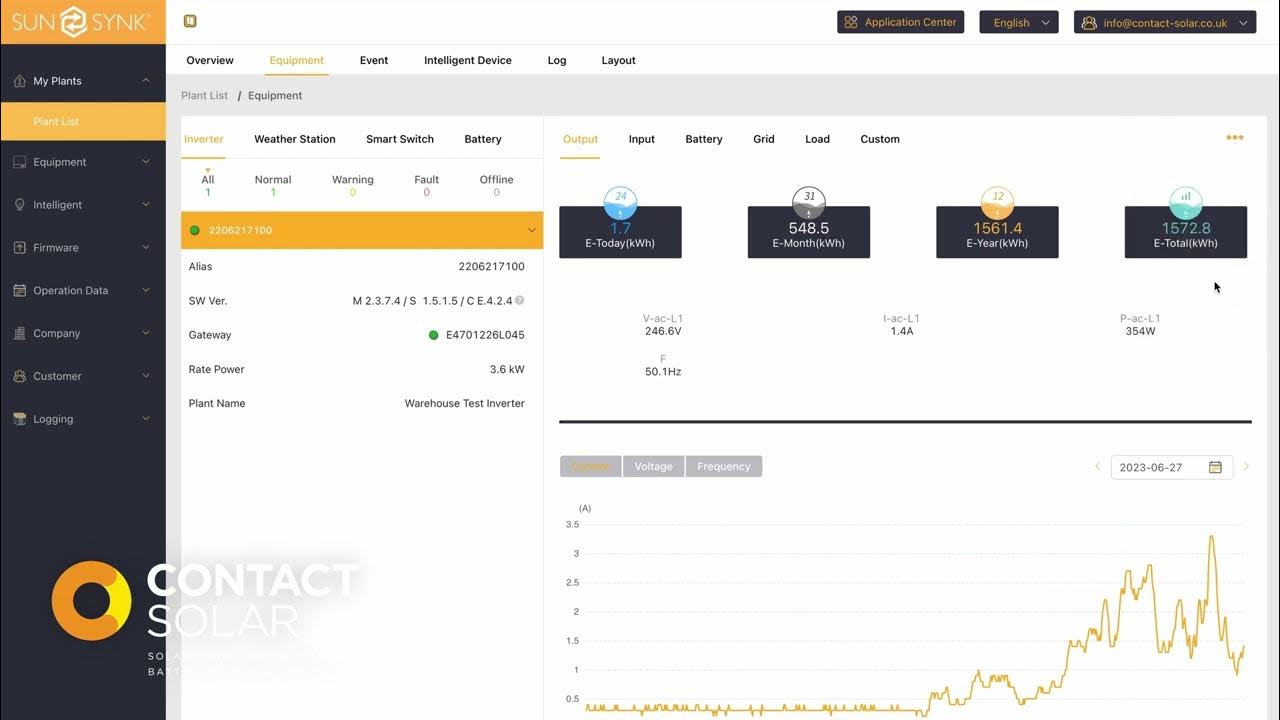Image resolution: width=1280 pixels, height=720 pixels.
Task: Click the user account avatar icon
Action: (x=1089, y=23)
